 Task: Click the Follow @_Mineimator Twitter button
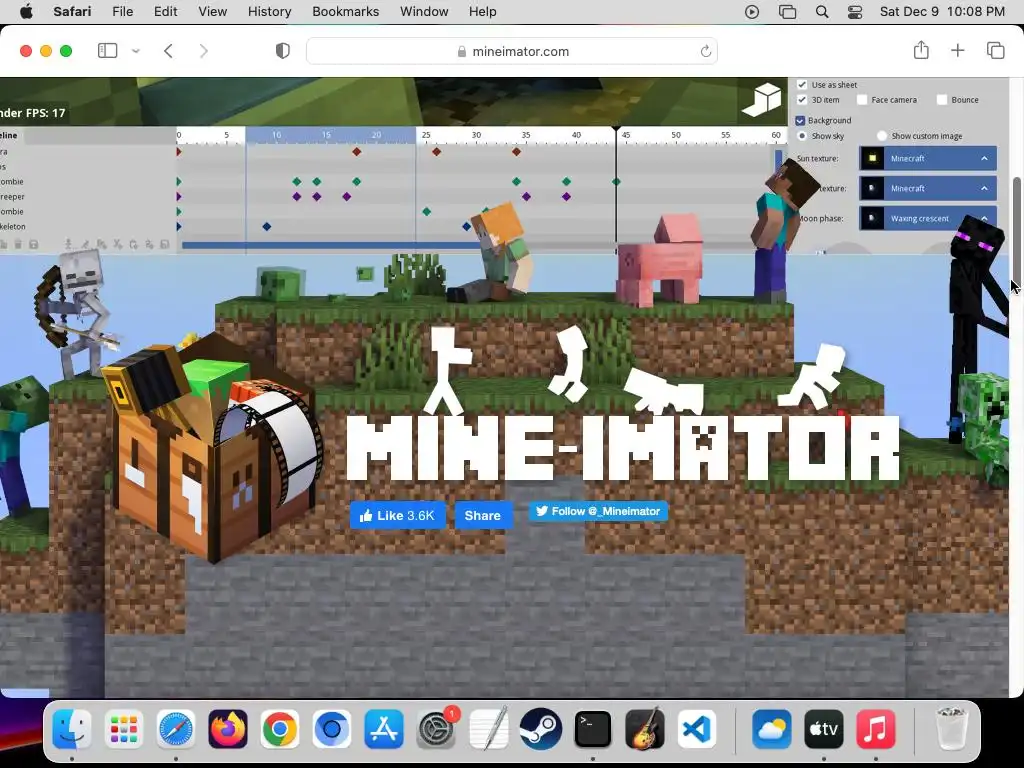[x=598, y=511]
